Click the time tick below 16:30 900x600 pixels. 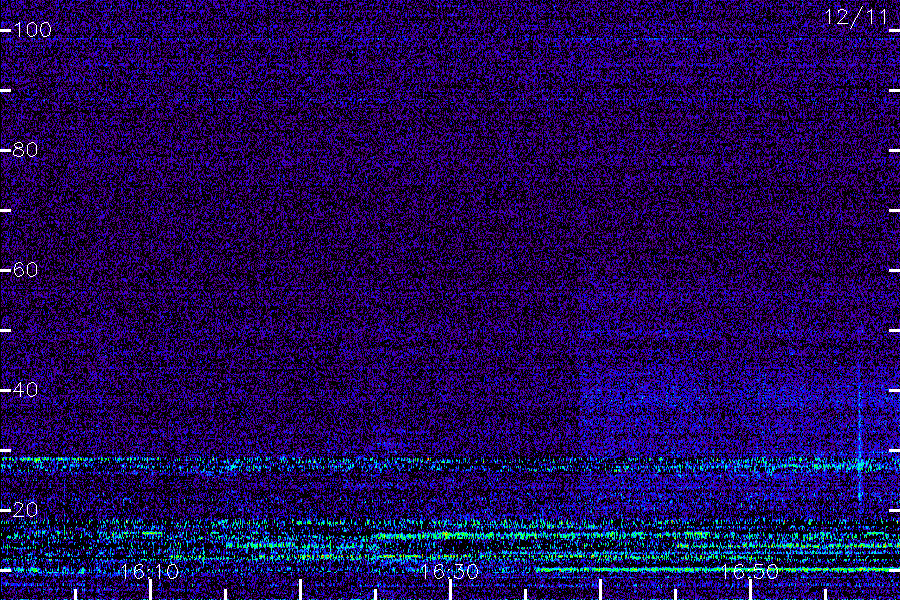(x=450, y=590)
